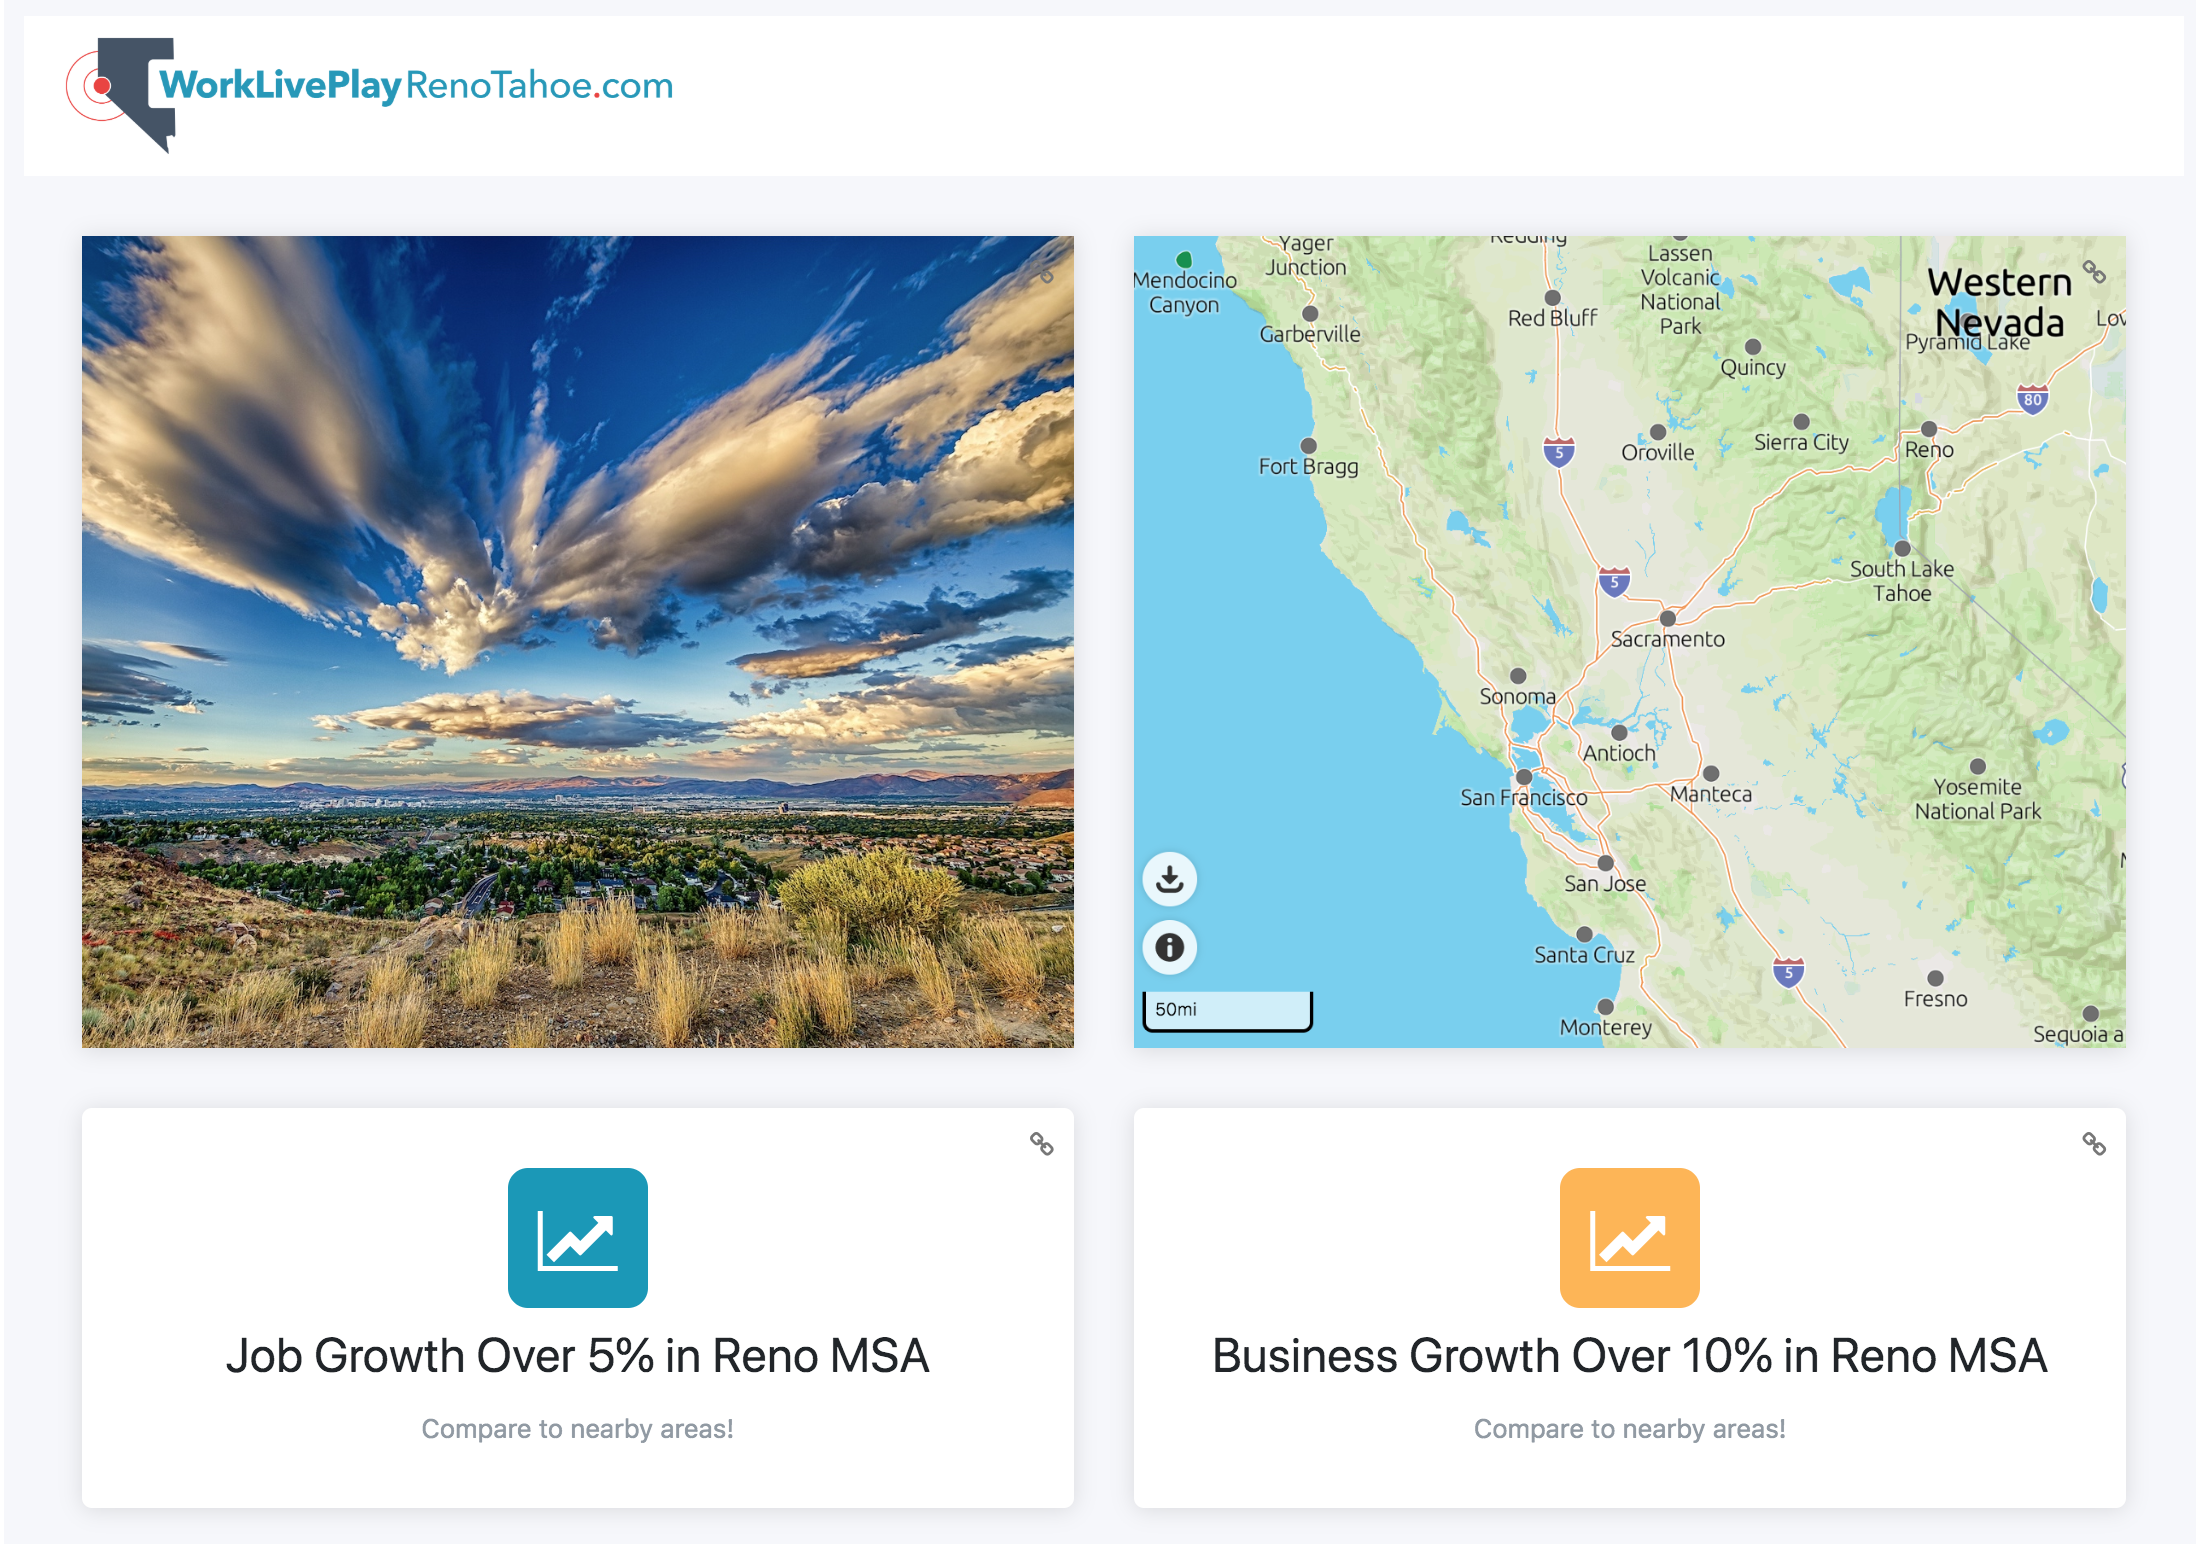Open the map info icon
Viewport: 2196px width, 1544px height.
point(1169,947)
